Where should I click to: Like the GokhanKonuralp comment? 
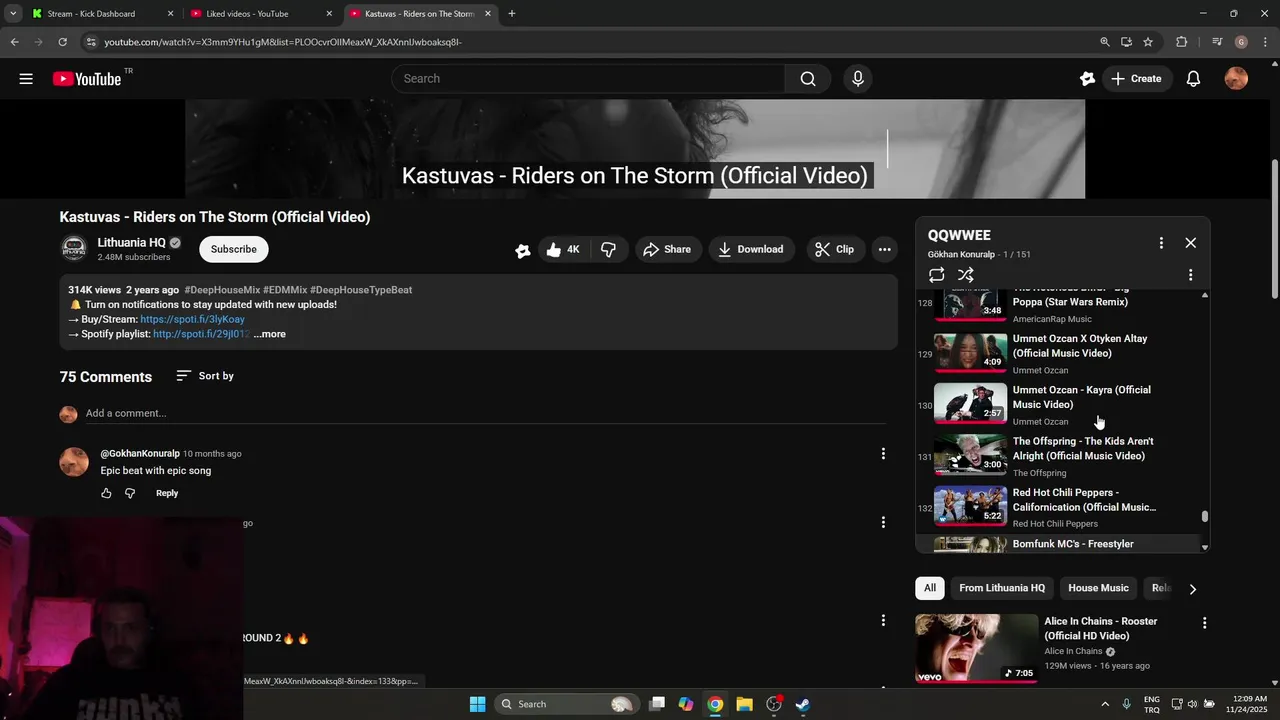(106, 493)
